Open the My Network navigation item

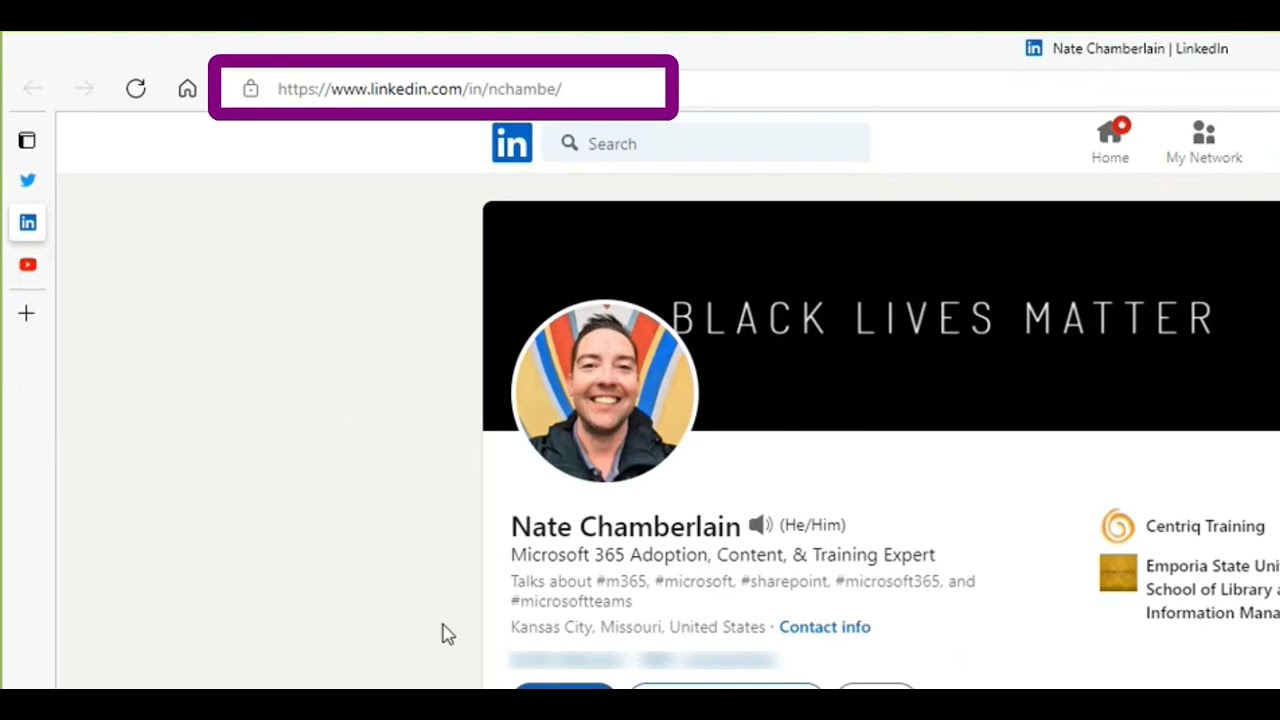click(1204, 142)
